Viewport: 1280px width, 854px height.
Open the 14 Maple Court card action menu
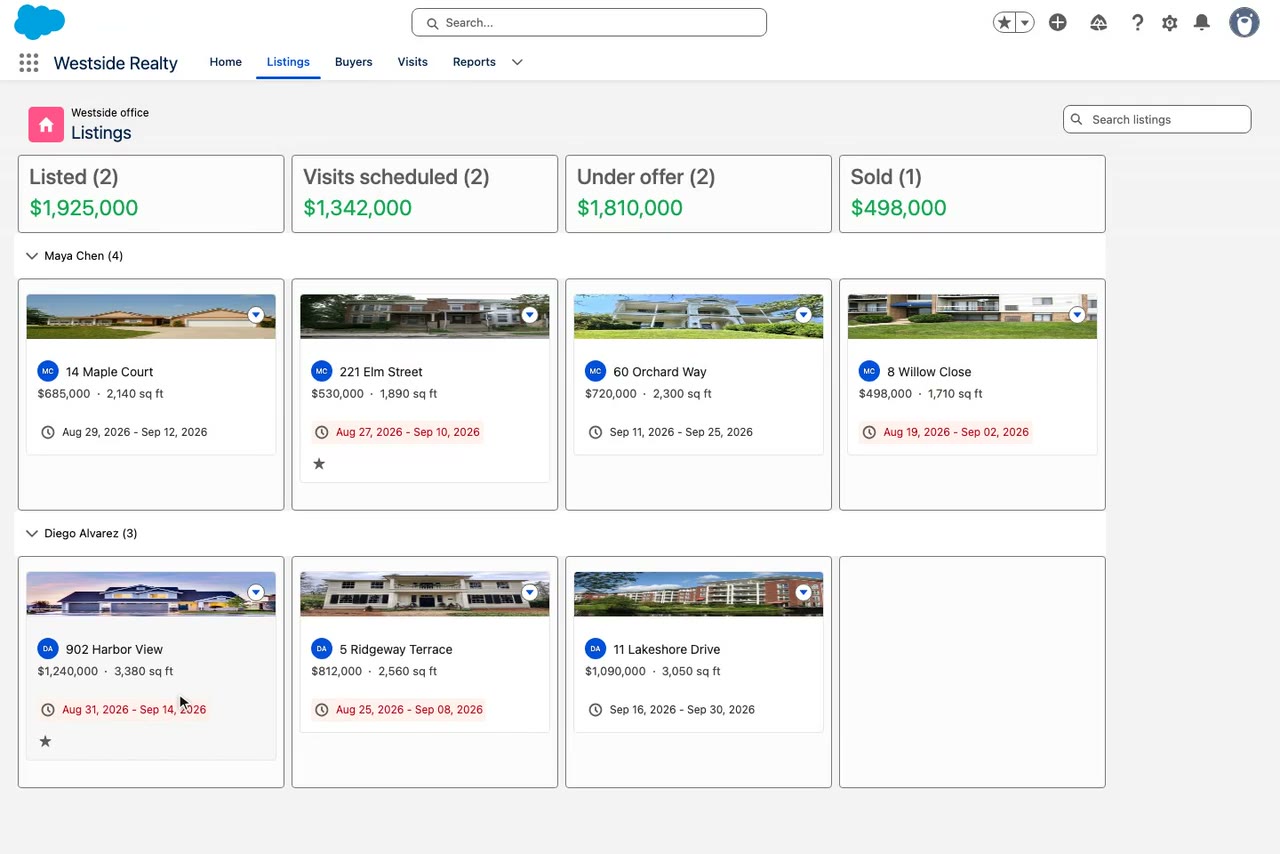(x=256, y=315)
